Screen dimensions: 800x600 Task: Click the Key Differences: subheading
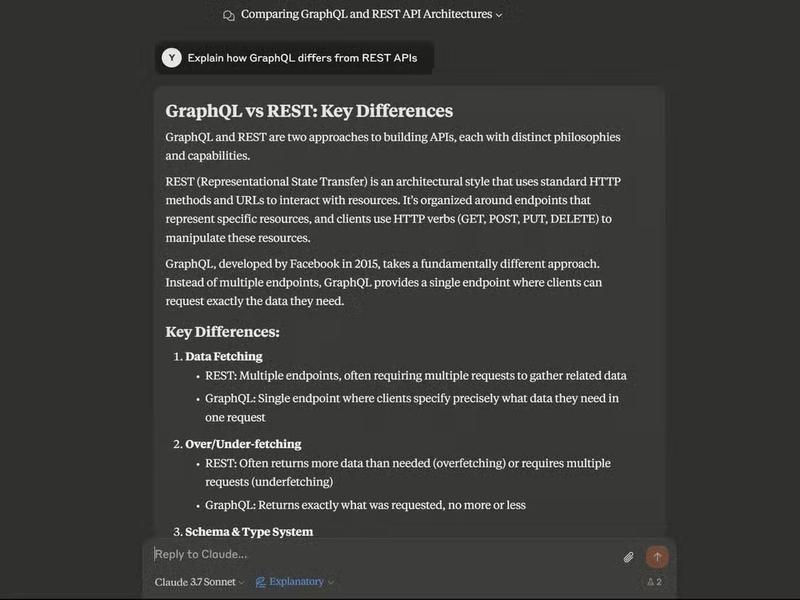[x=222, y=332]
